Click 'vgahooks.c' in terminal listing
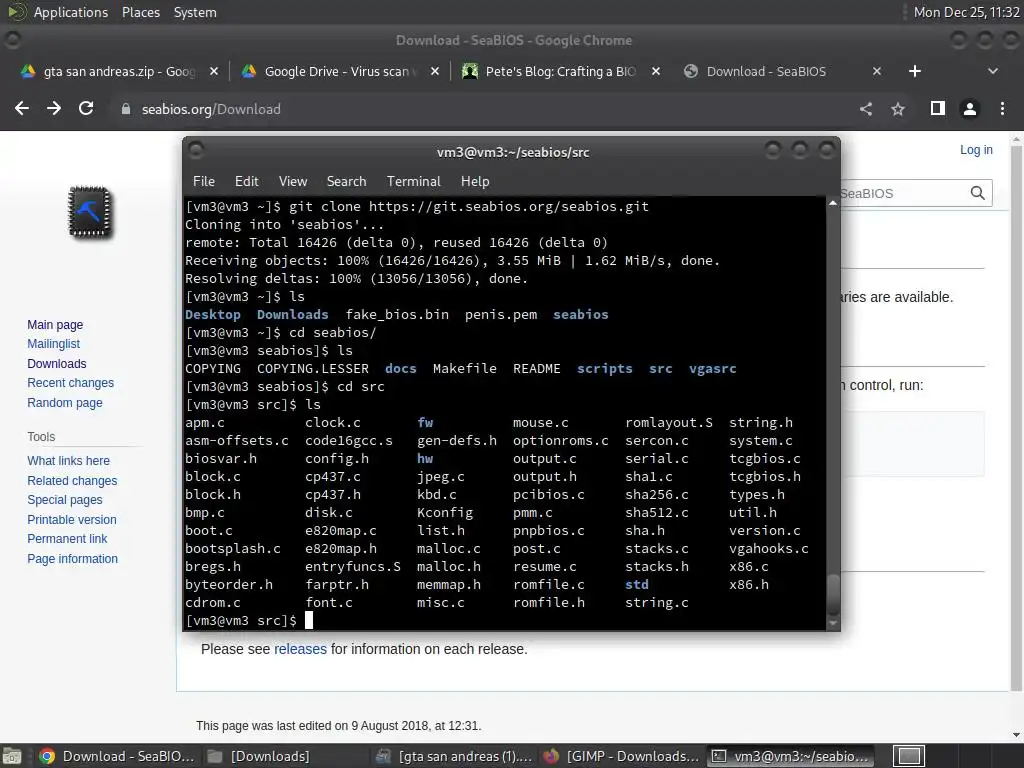 click(769, 549)
